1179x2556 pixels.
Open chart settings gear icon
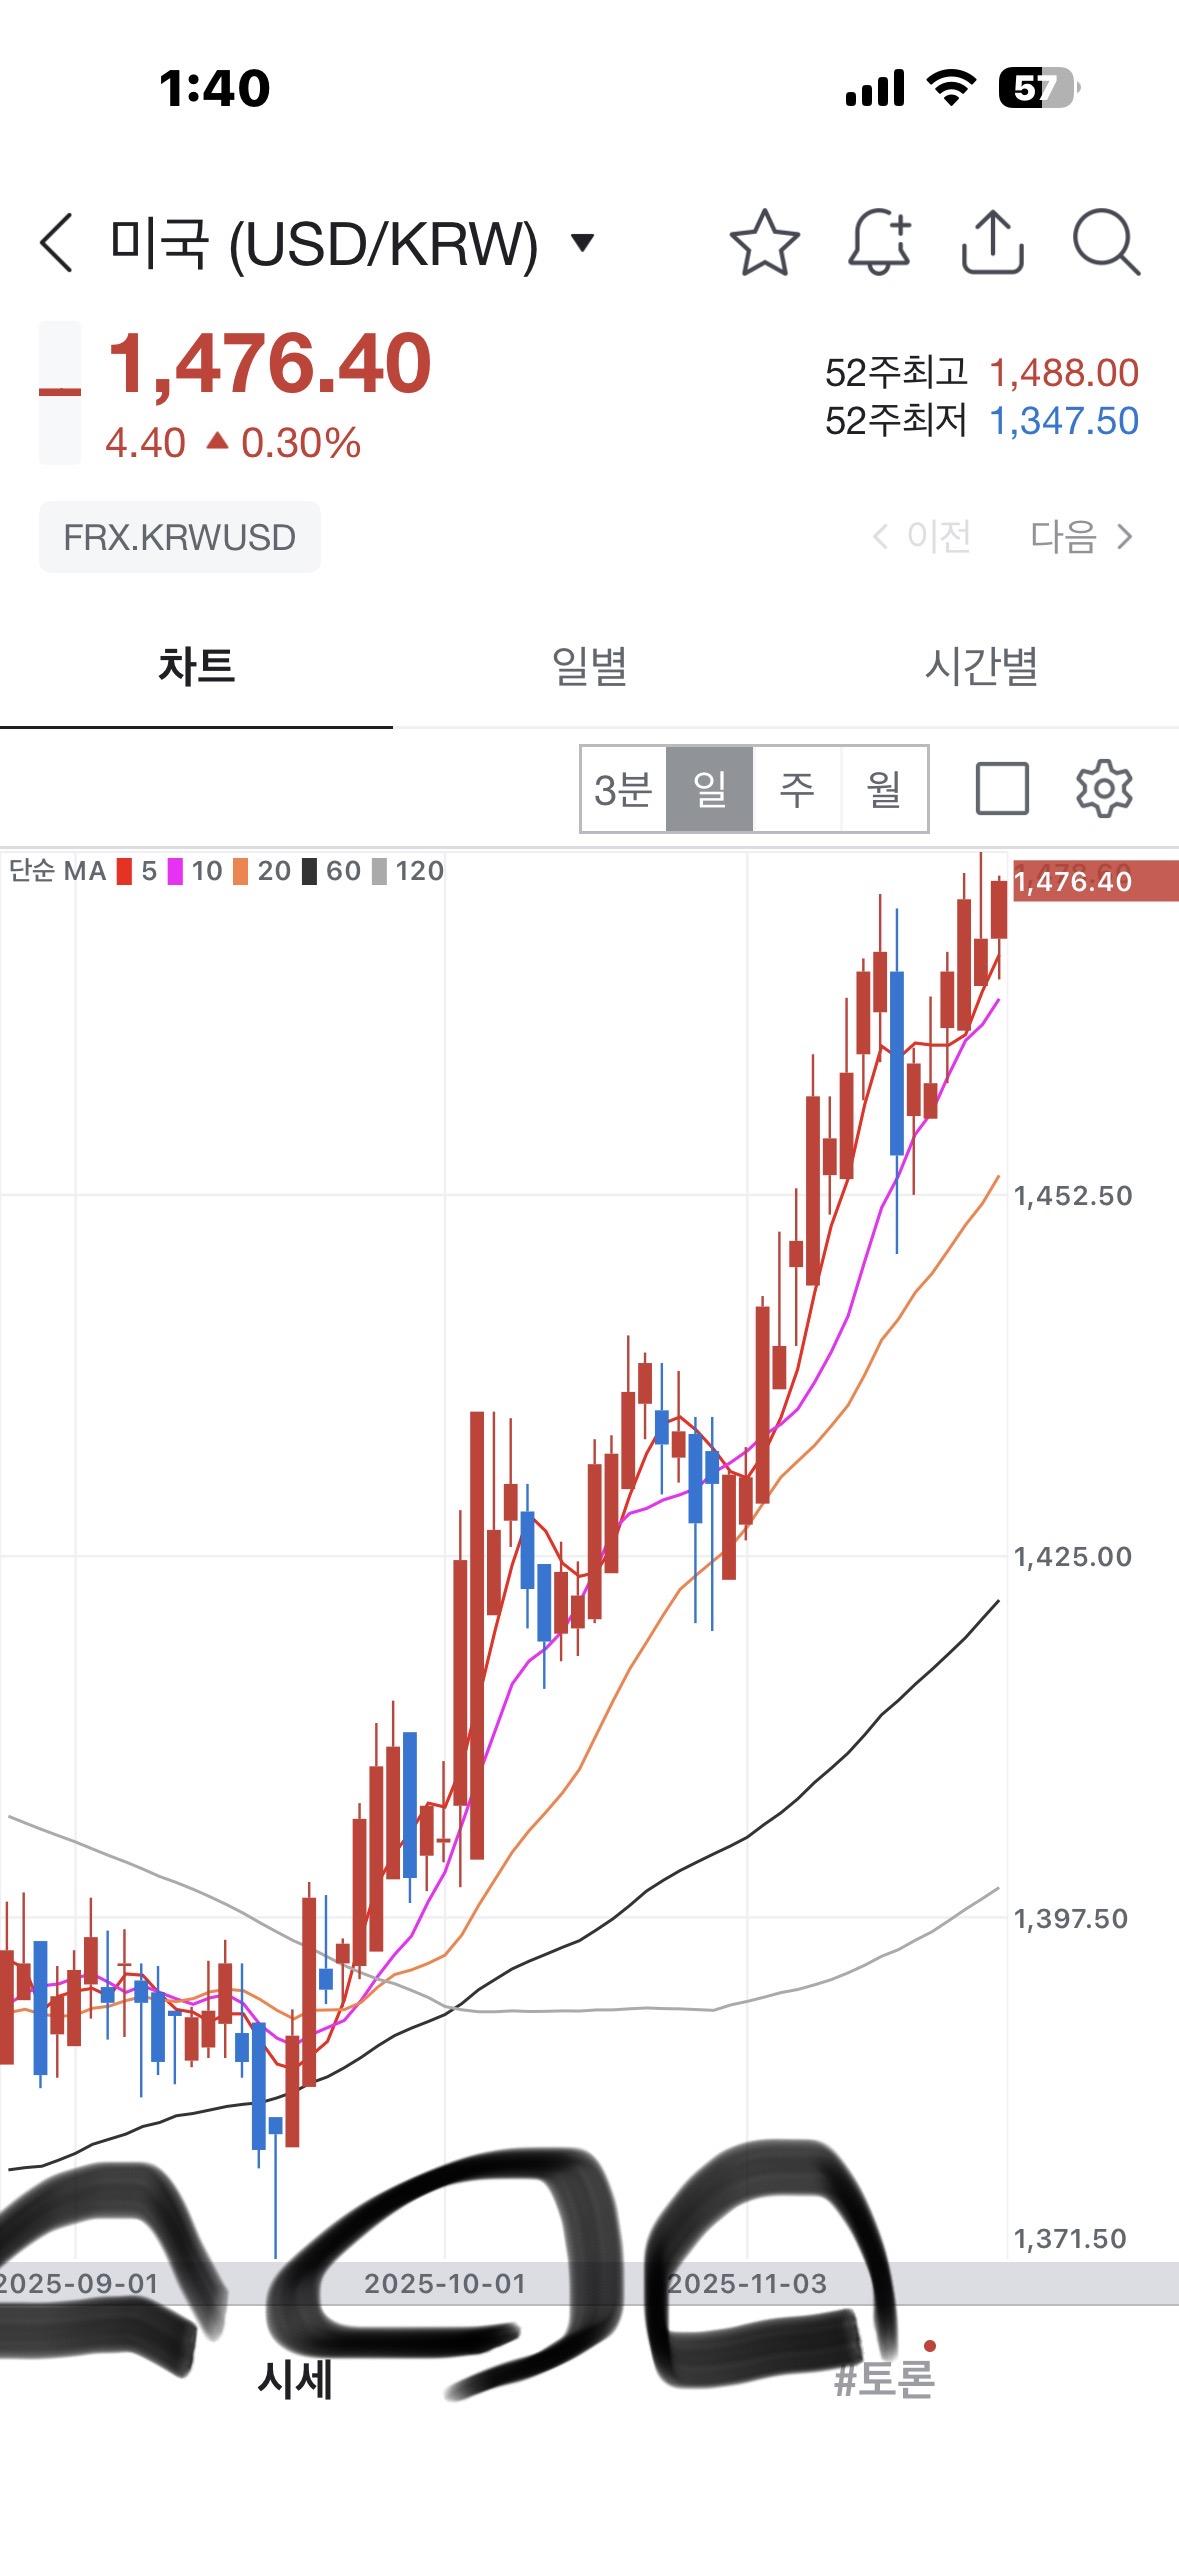(1103, 789)
